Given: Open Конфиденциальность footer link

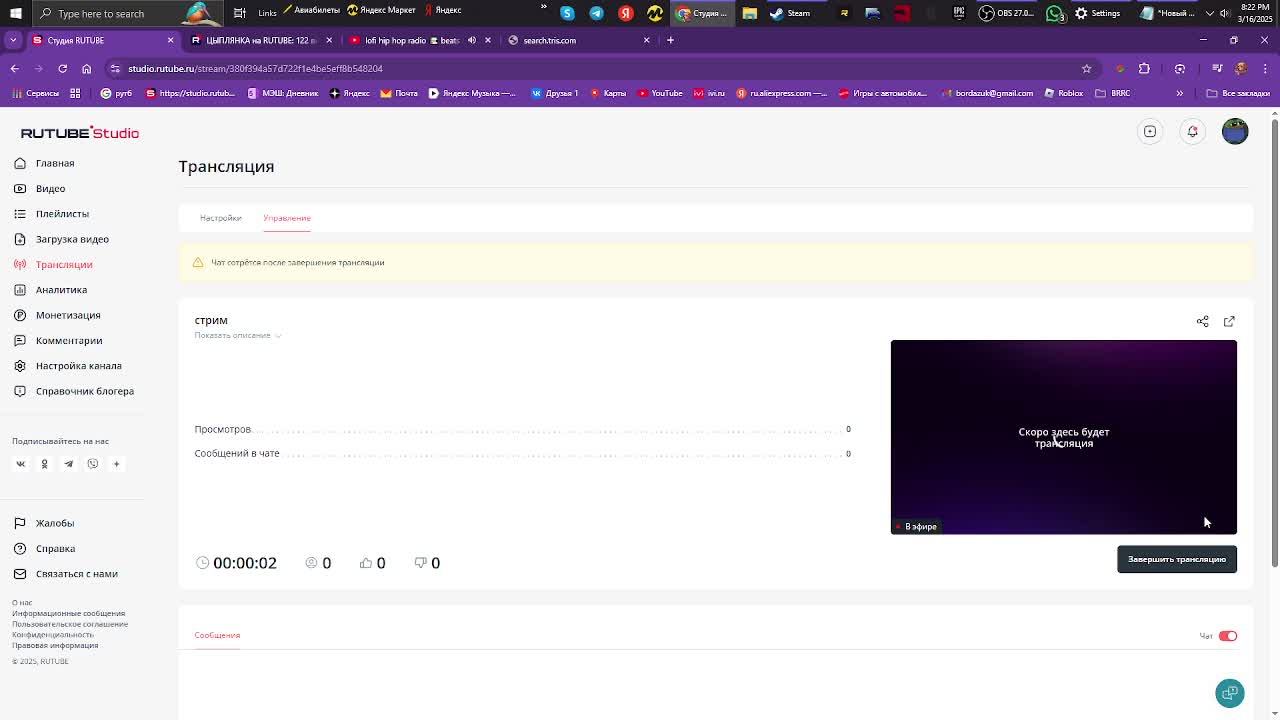Looking at the screenshot, I should (53, 635).
